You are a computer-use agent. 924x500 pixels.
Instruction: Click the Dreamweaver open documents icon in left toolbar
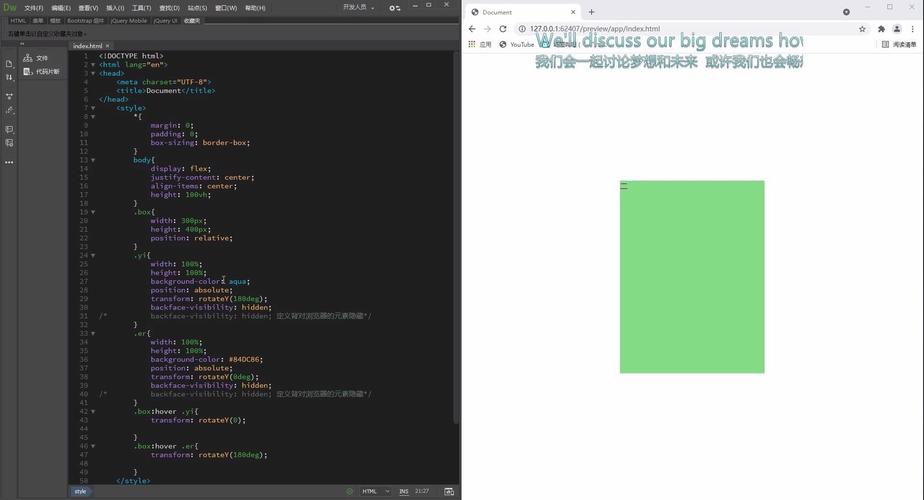pos(9,63)
